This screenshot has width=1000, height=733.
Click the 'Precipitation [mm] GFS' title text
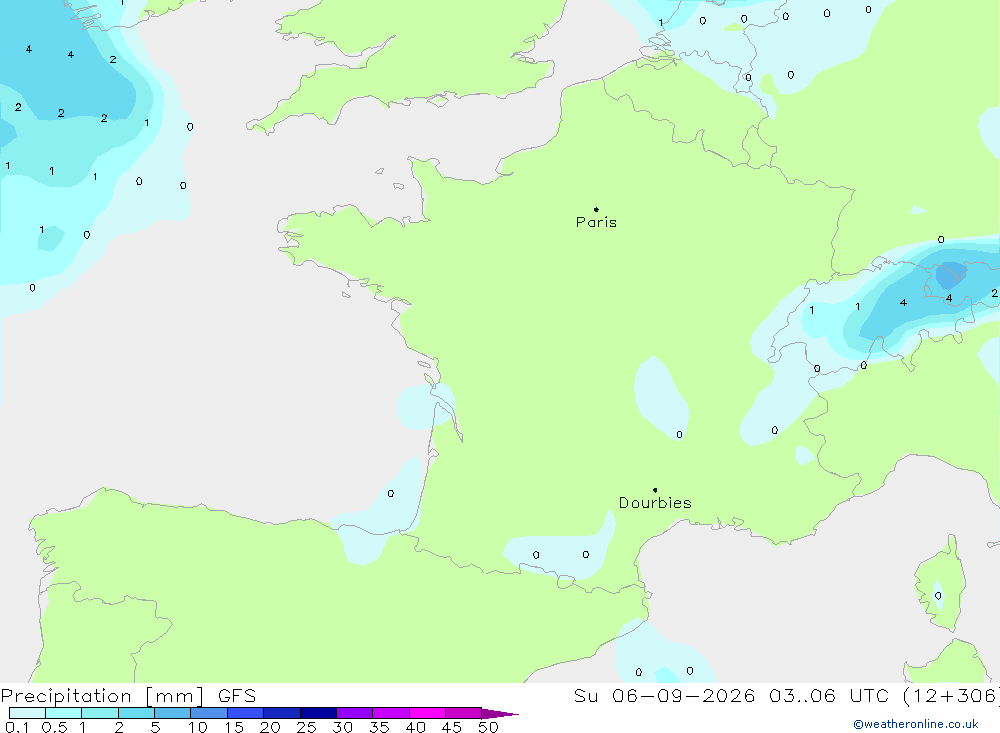pyautogui.click(x=128, y=695)
